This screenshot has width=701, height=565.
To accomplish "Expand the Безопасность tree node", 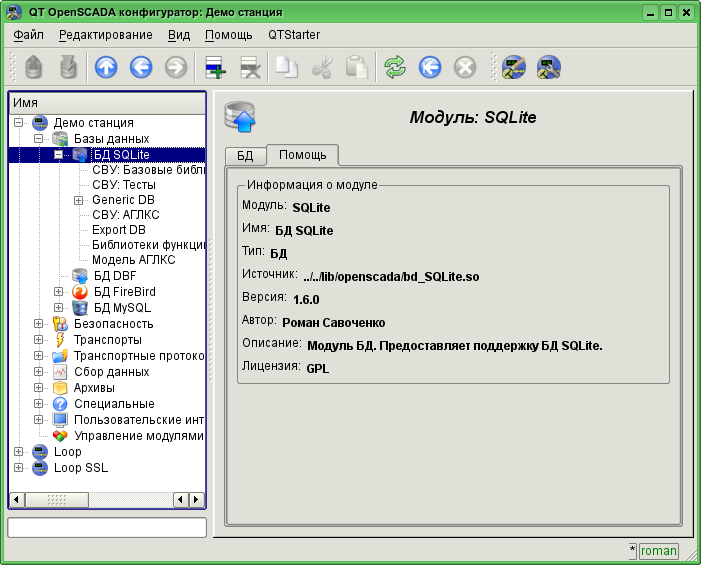I will [38, 324].
